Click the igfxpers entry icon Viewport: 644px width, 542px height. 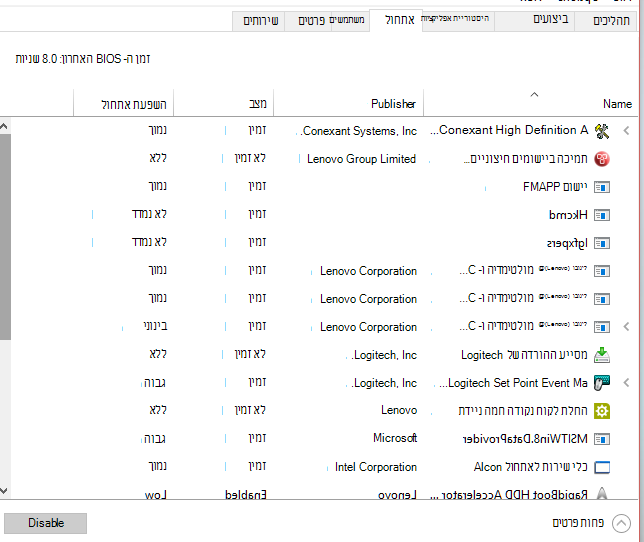pos(602,243)
